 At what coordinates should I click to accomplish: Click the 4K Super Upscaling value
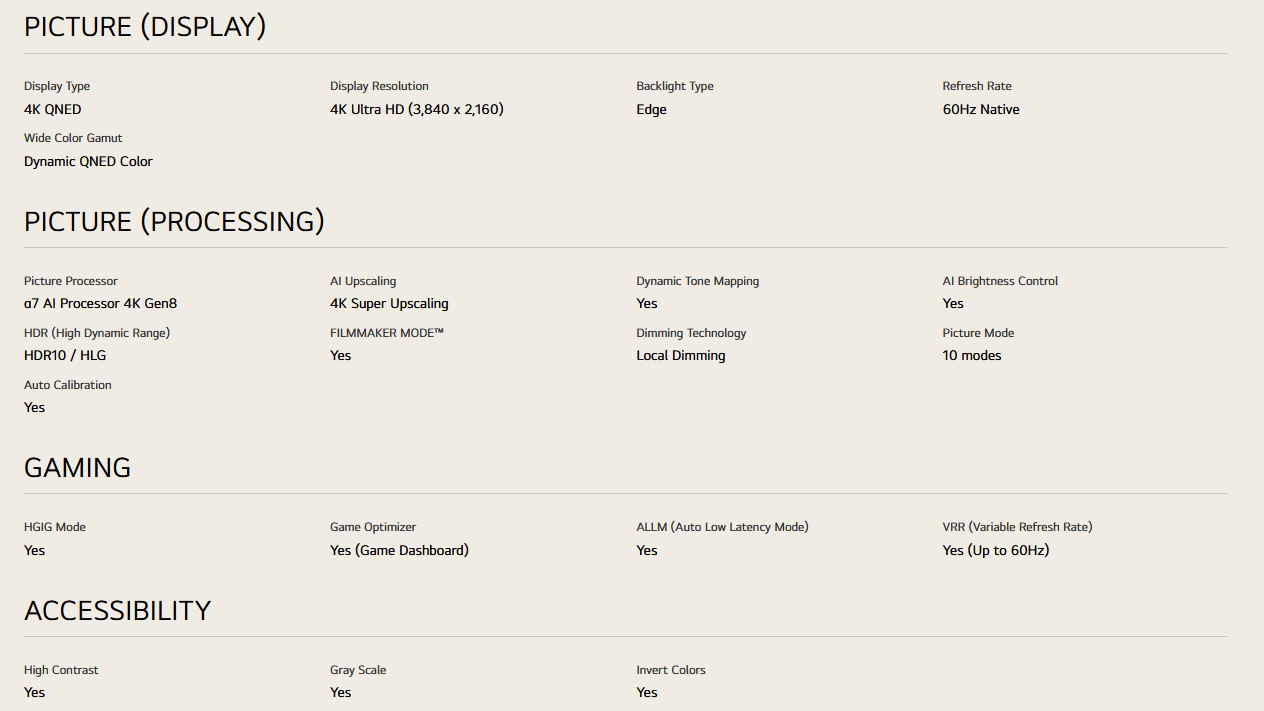point(389,303)
